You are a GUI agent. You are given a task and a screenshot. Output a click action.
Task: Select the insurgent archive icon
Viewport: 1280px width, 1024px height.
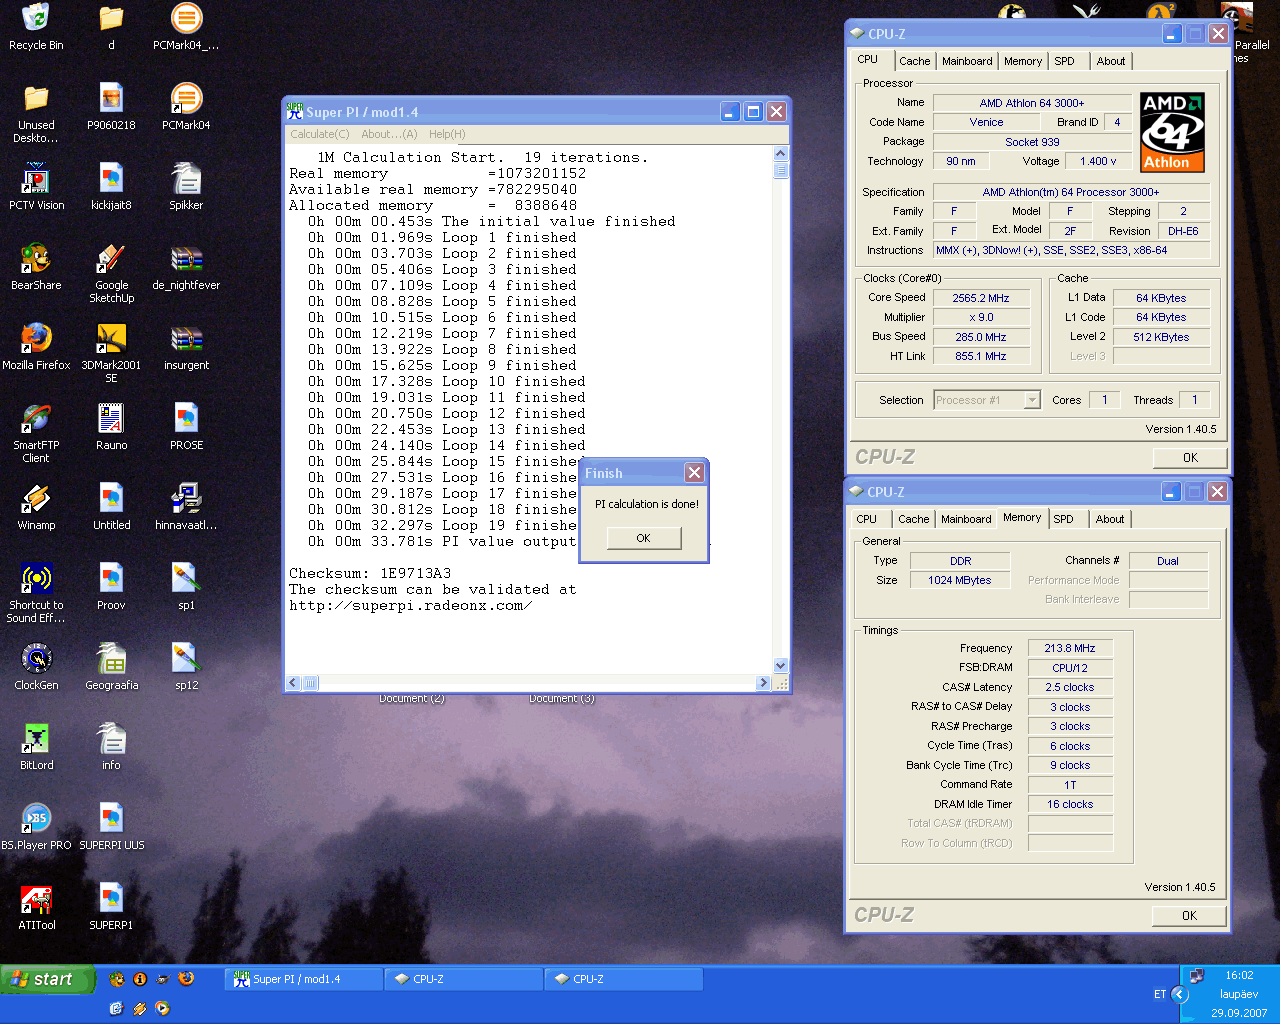coord(186,347)
